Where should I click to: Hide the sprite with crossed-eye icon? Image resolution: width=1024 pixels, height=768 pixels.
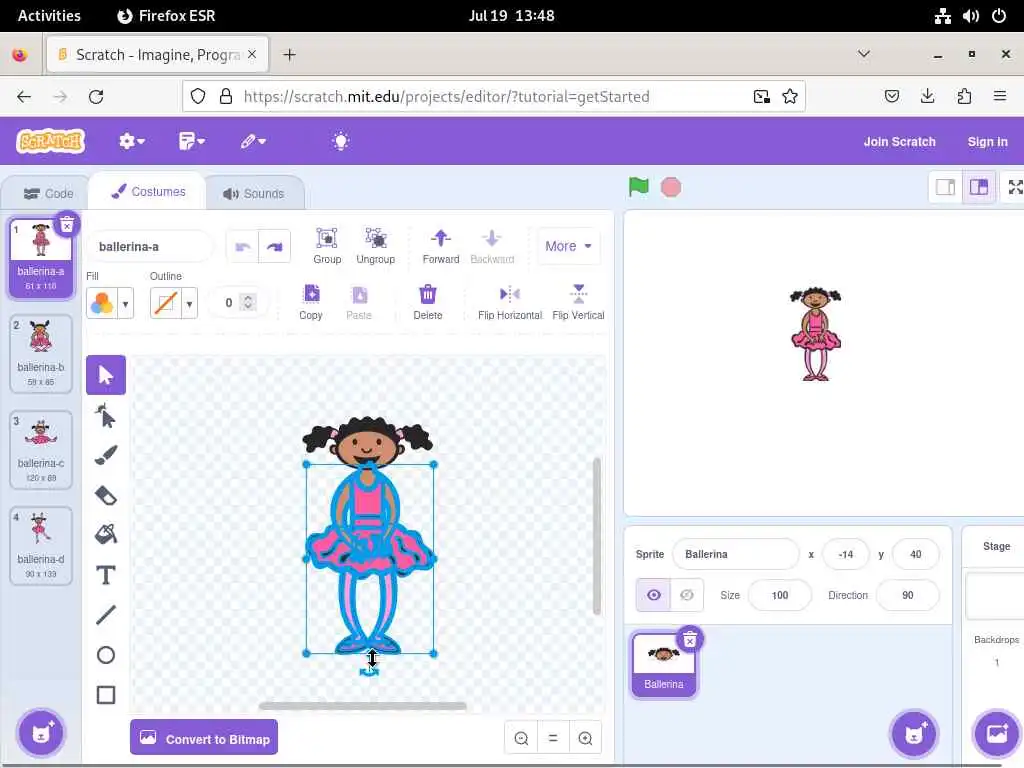(x=687, y=595)
